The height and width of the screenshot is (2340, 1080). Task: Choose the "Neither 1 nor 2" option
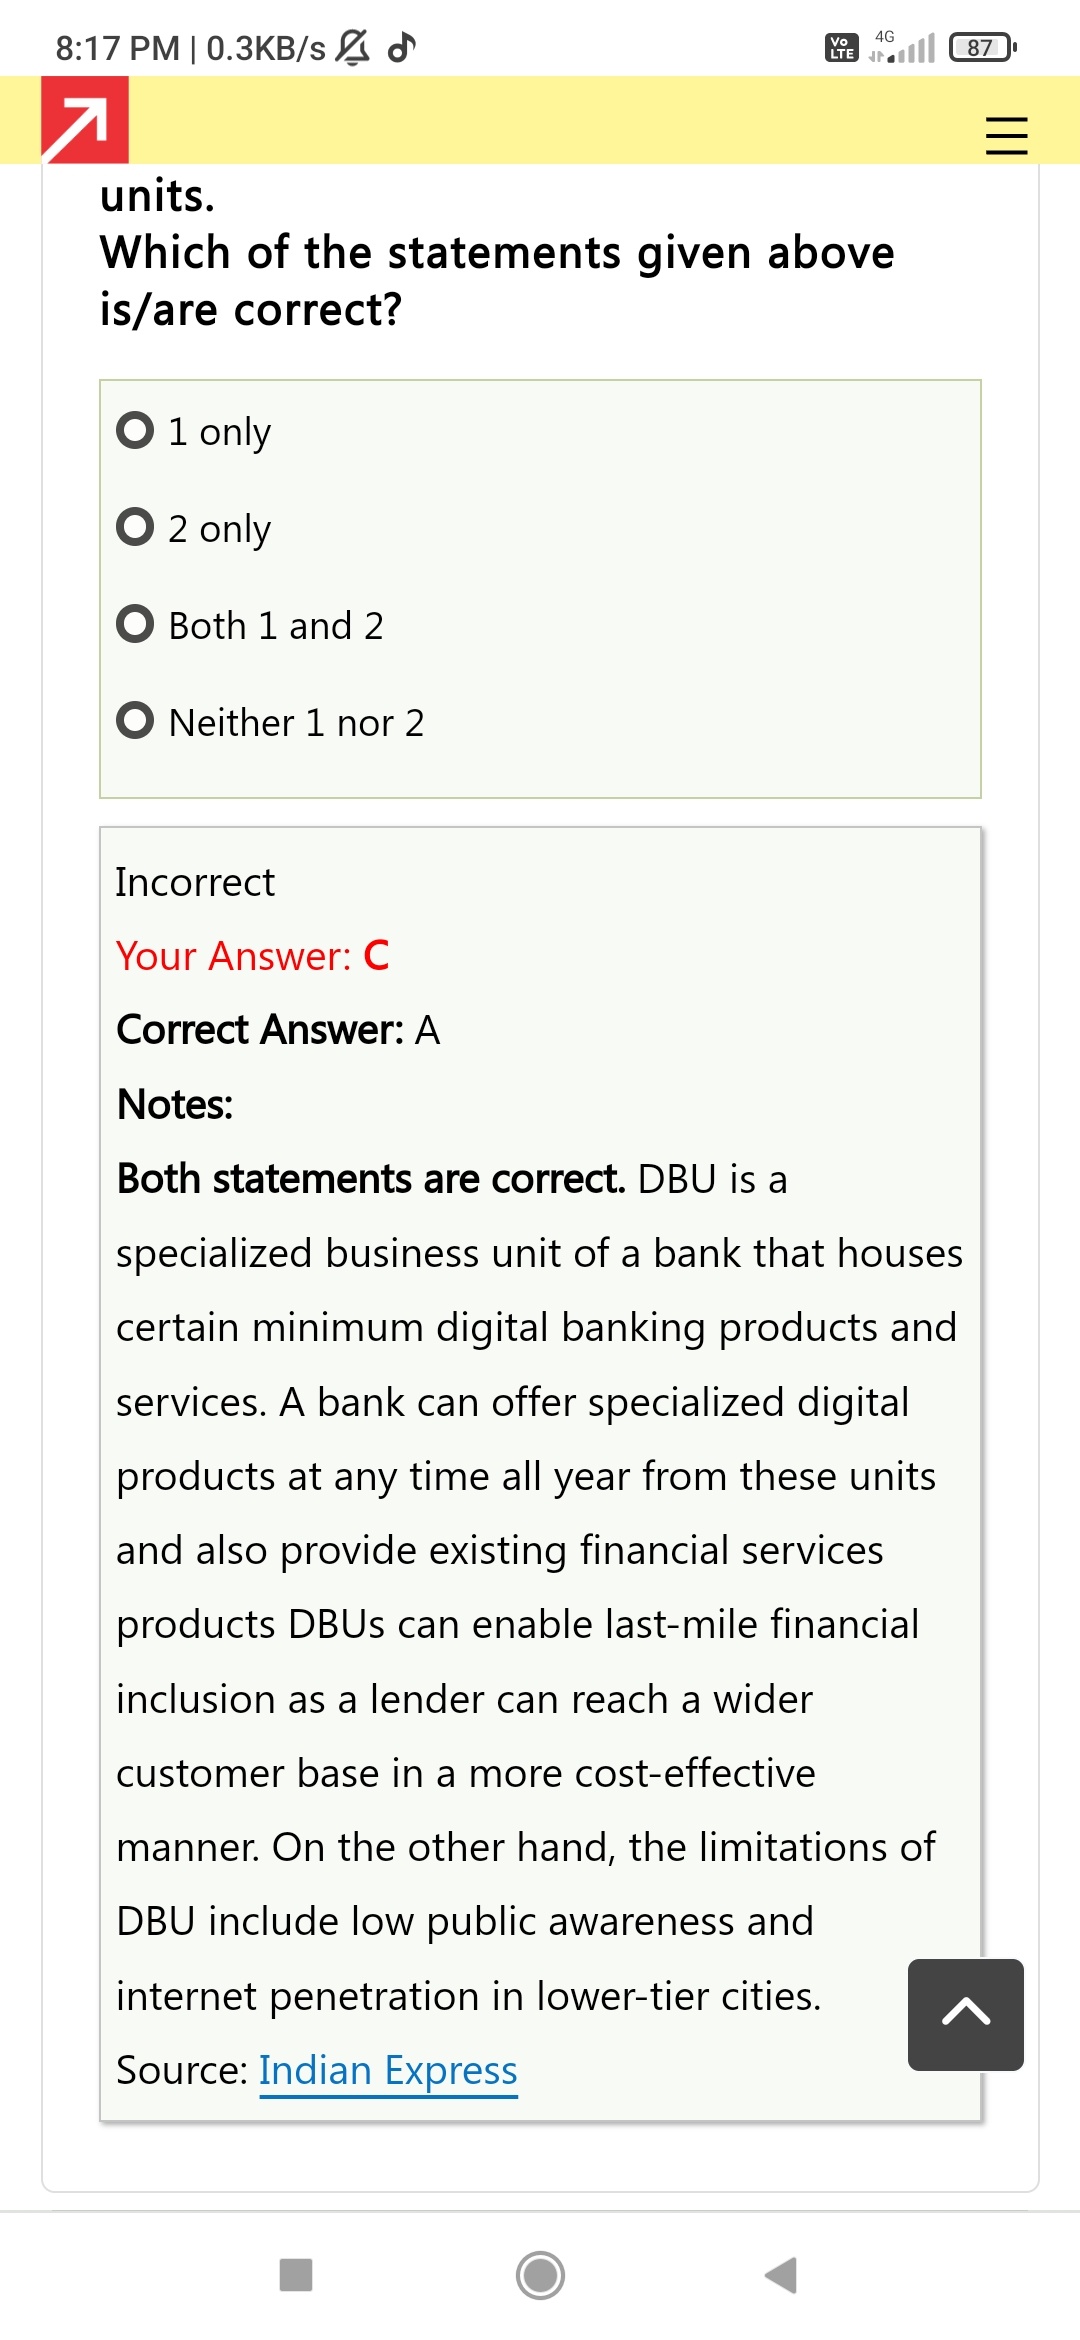click(136, 721)
